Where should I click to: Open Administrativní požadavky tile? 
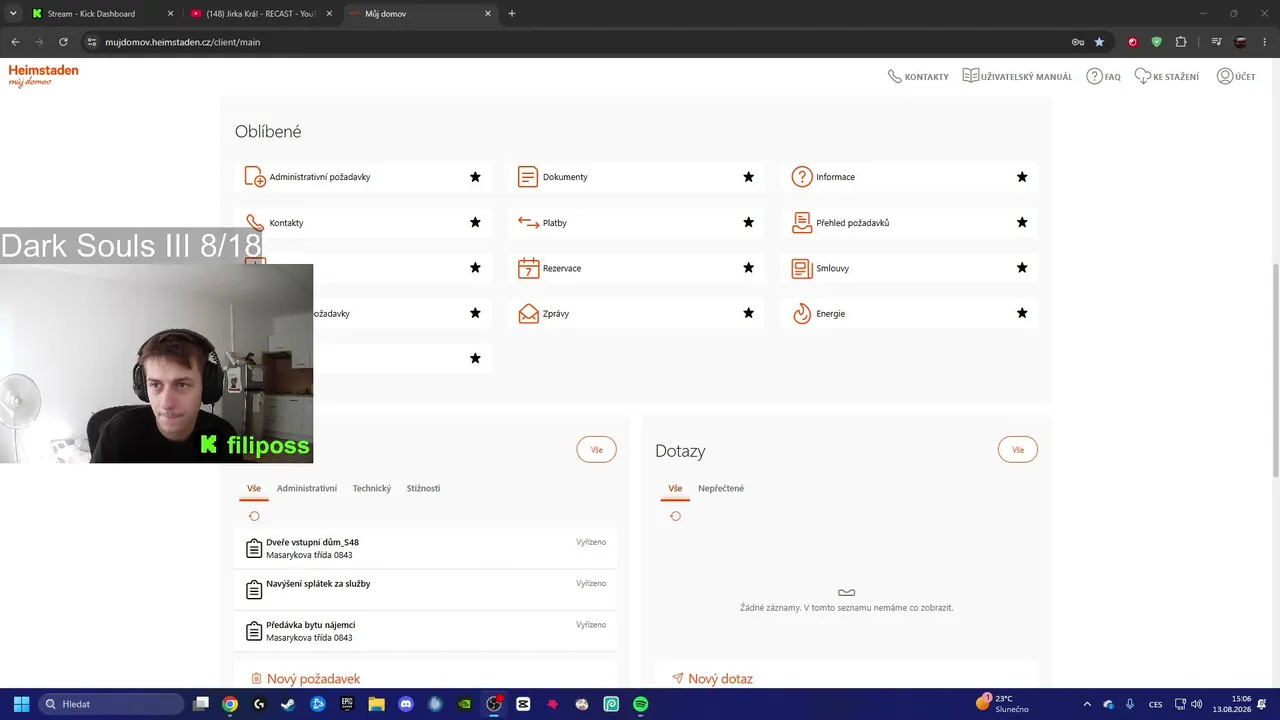click(x=364, y=177)
